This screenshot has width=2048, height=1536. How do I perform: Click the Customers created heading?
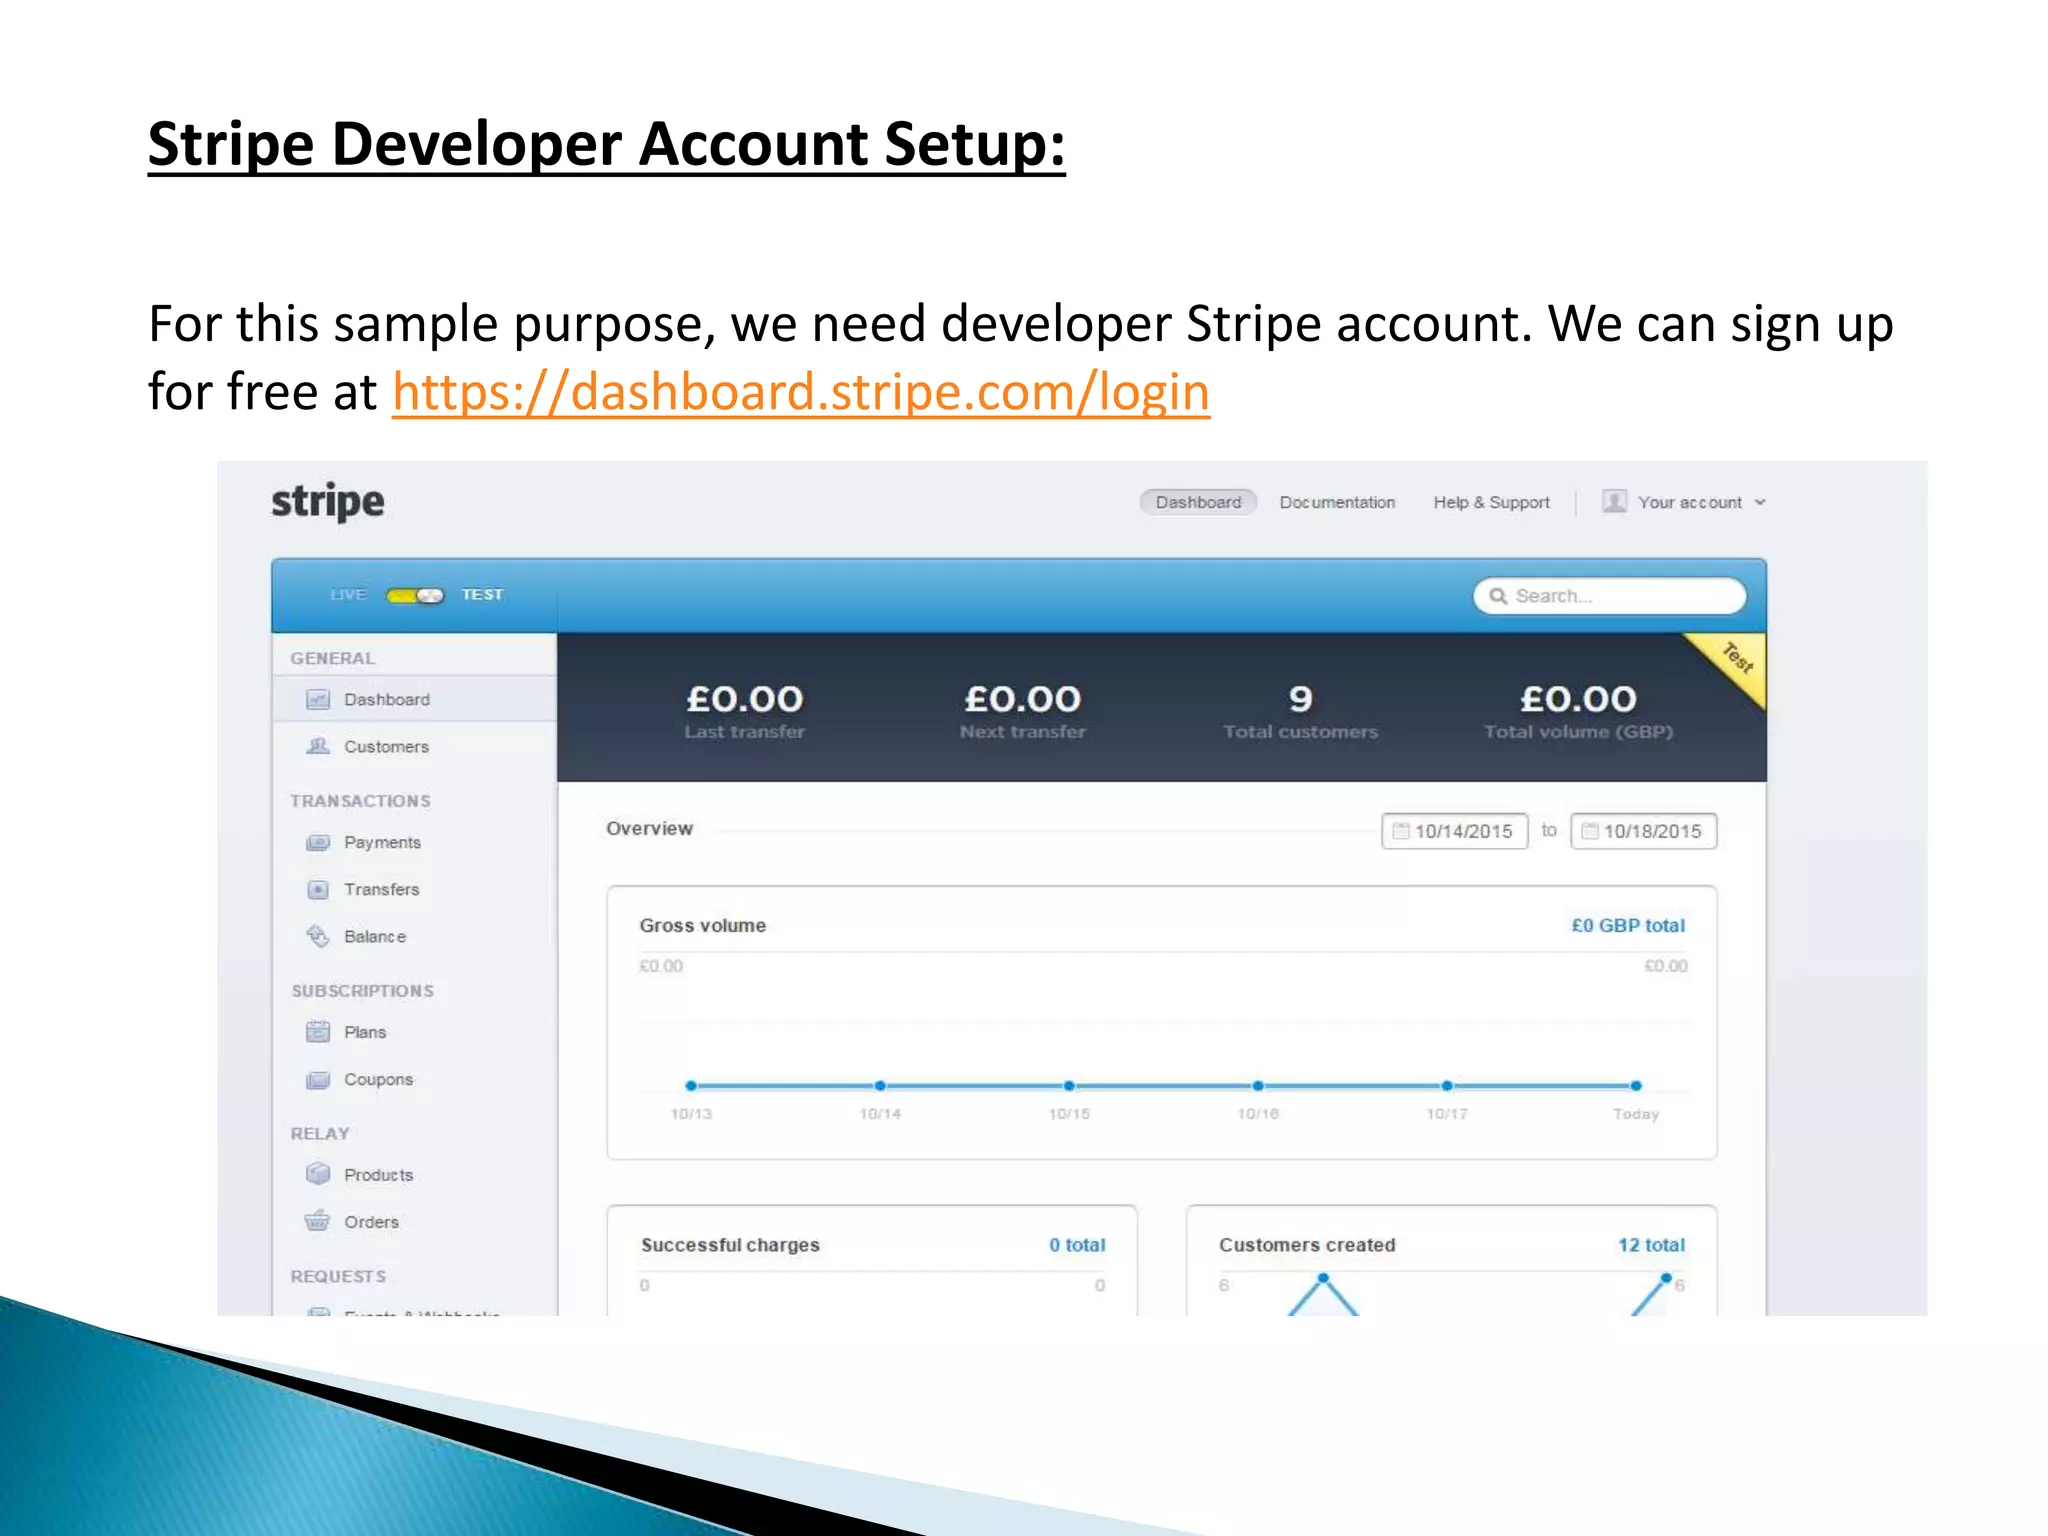pos(1307,1245)
